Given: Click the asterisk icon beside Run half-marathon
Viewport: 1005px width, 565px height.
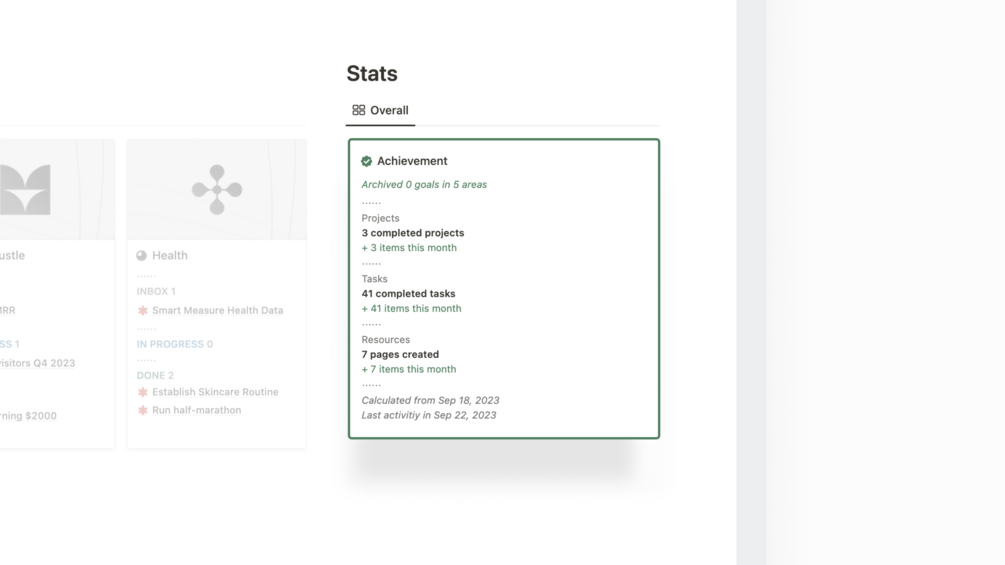Looking at the screenshot, I should 143,410.
